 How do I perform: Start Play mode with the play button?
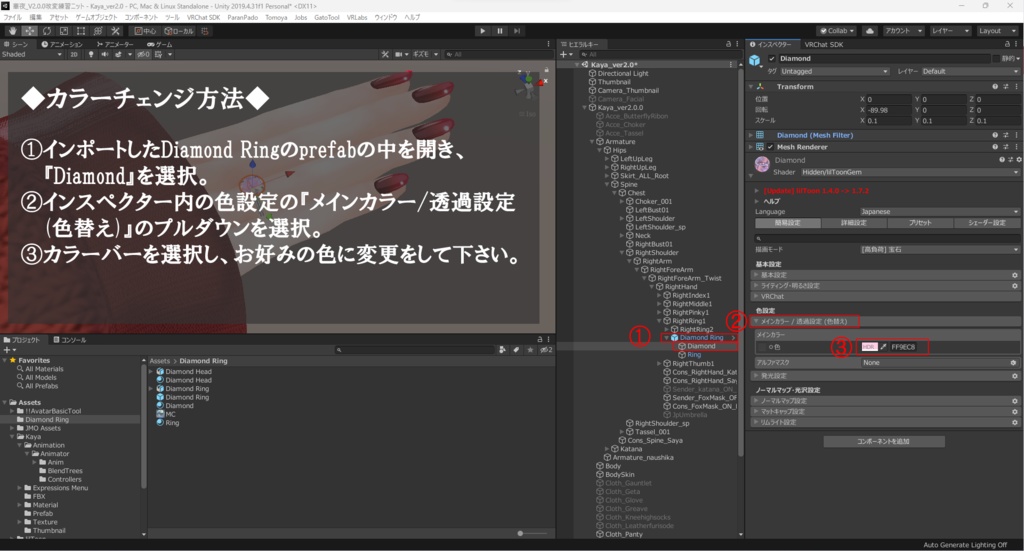[x=483, y=31]
